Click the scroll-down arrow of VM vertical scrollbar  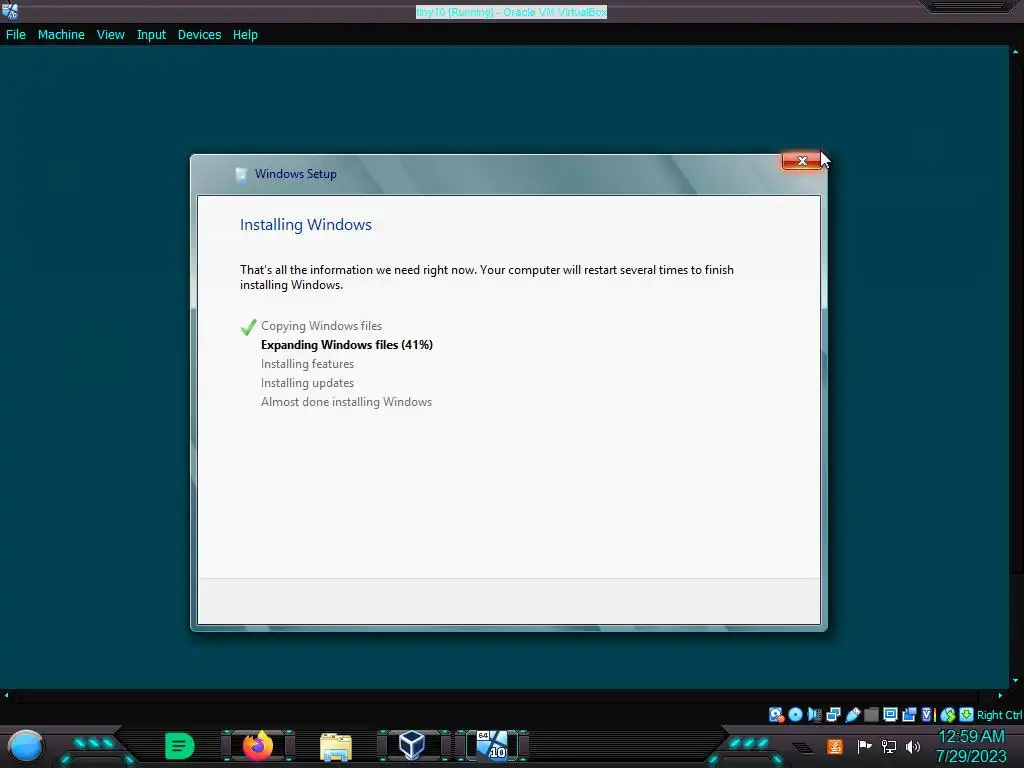tap(1016, 680)
